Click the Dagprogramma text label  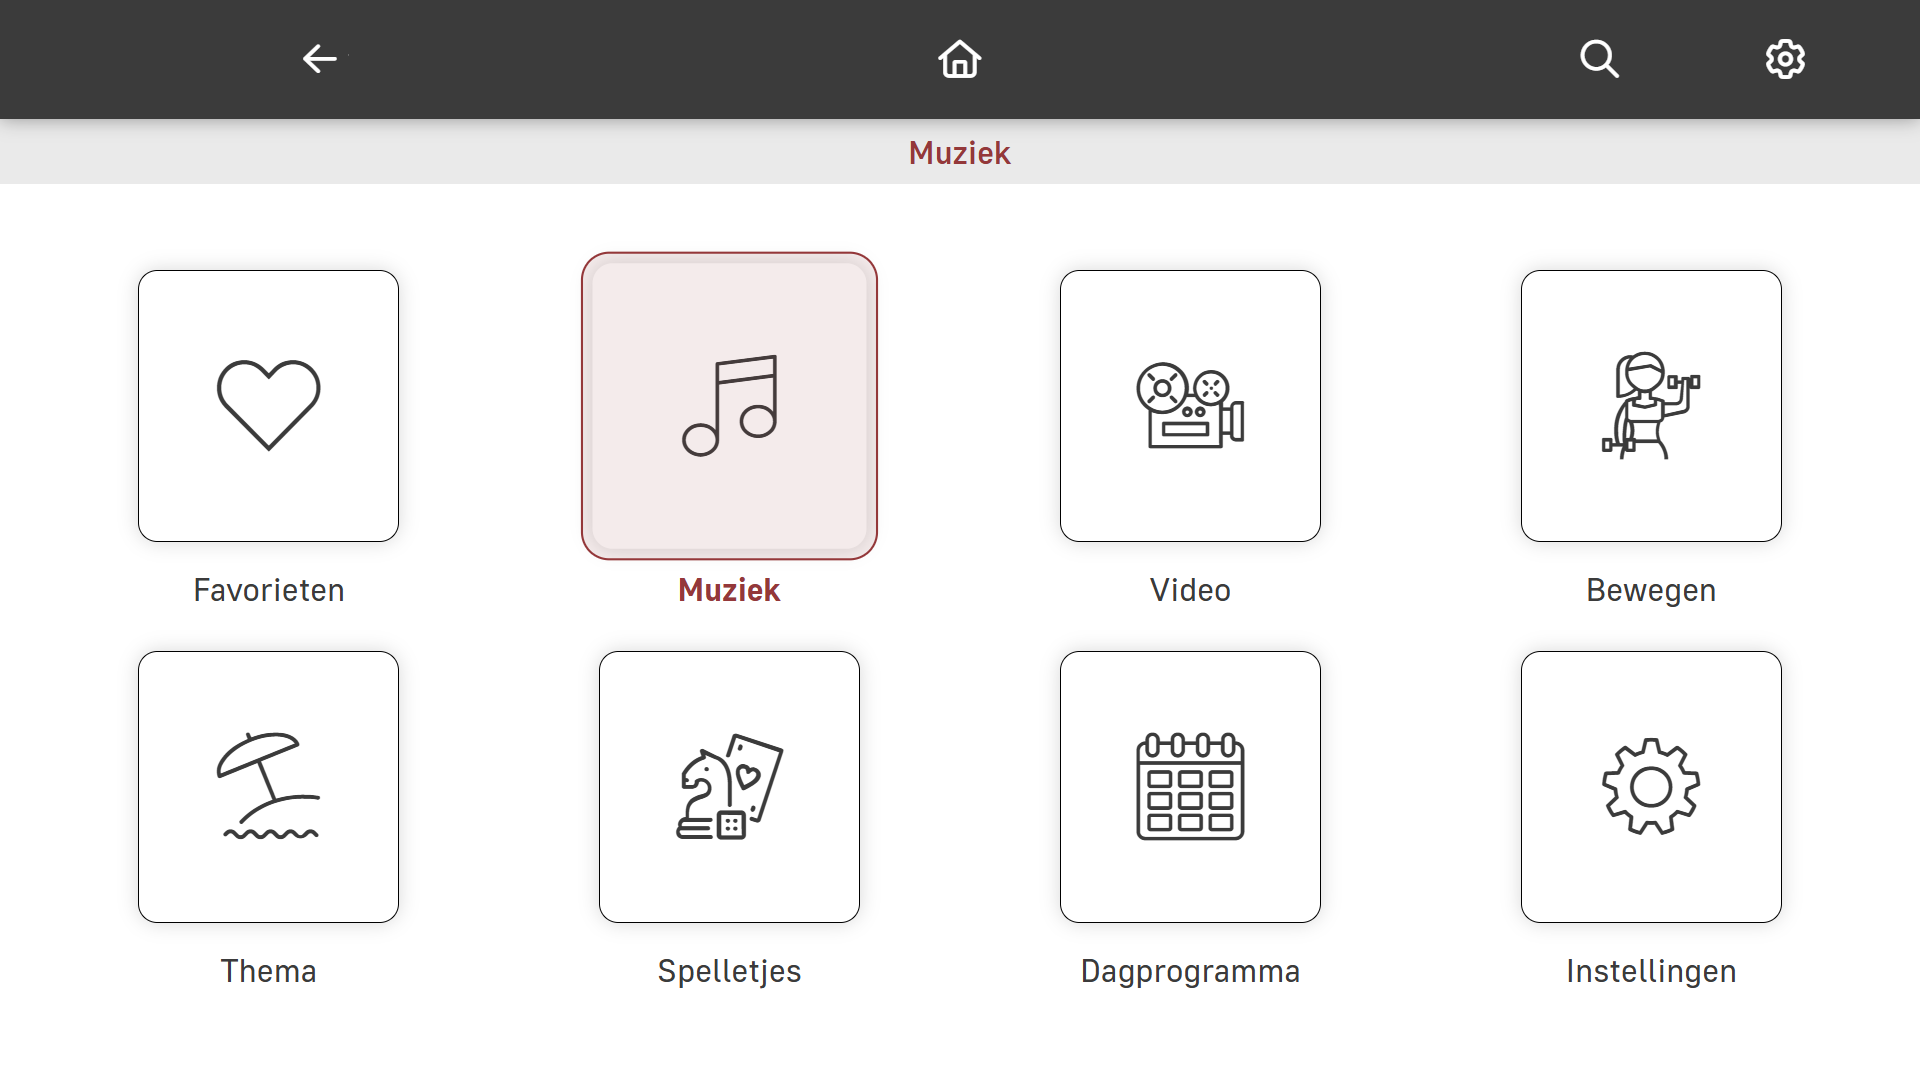tap(1190, 971)
